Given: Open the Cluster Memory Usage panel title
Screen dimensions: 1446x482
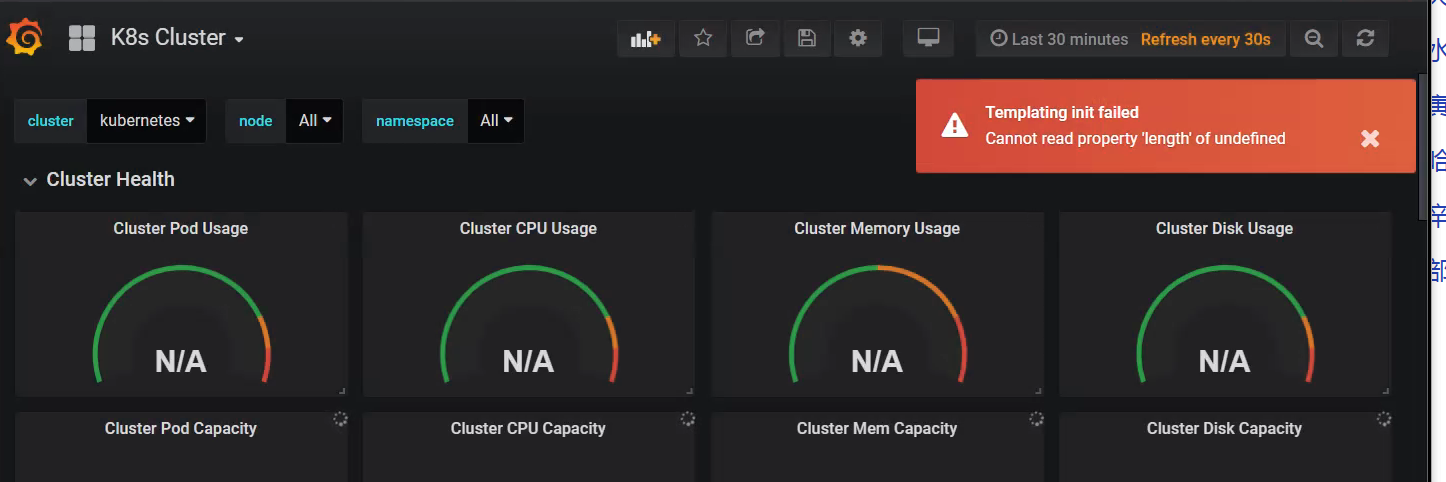Looking at the screenshot, I should tap(877, 228).
